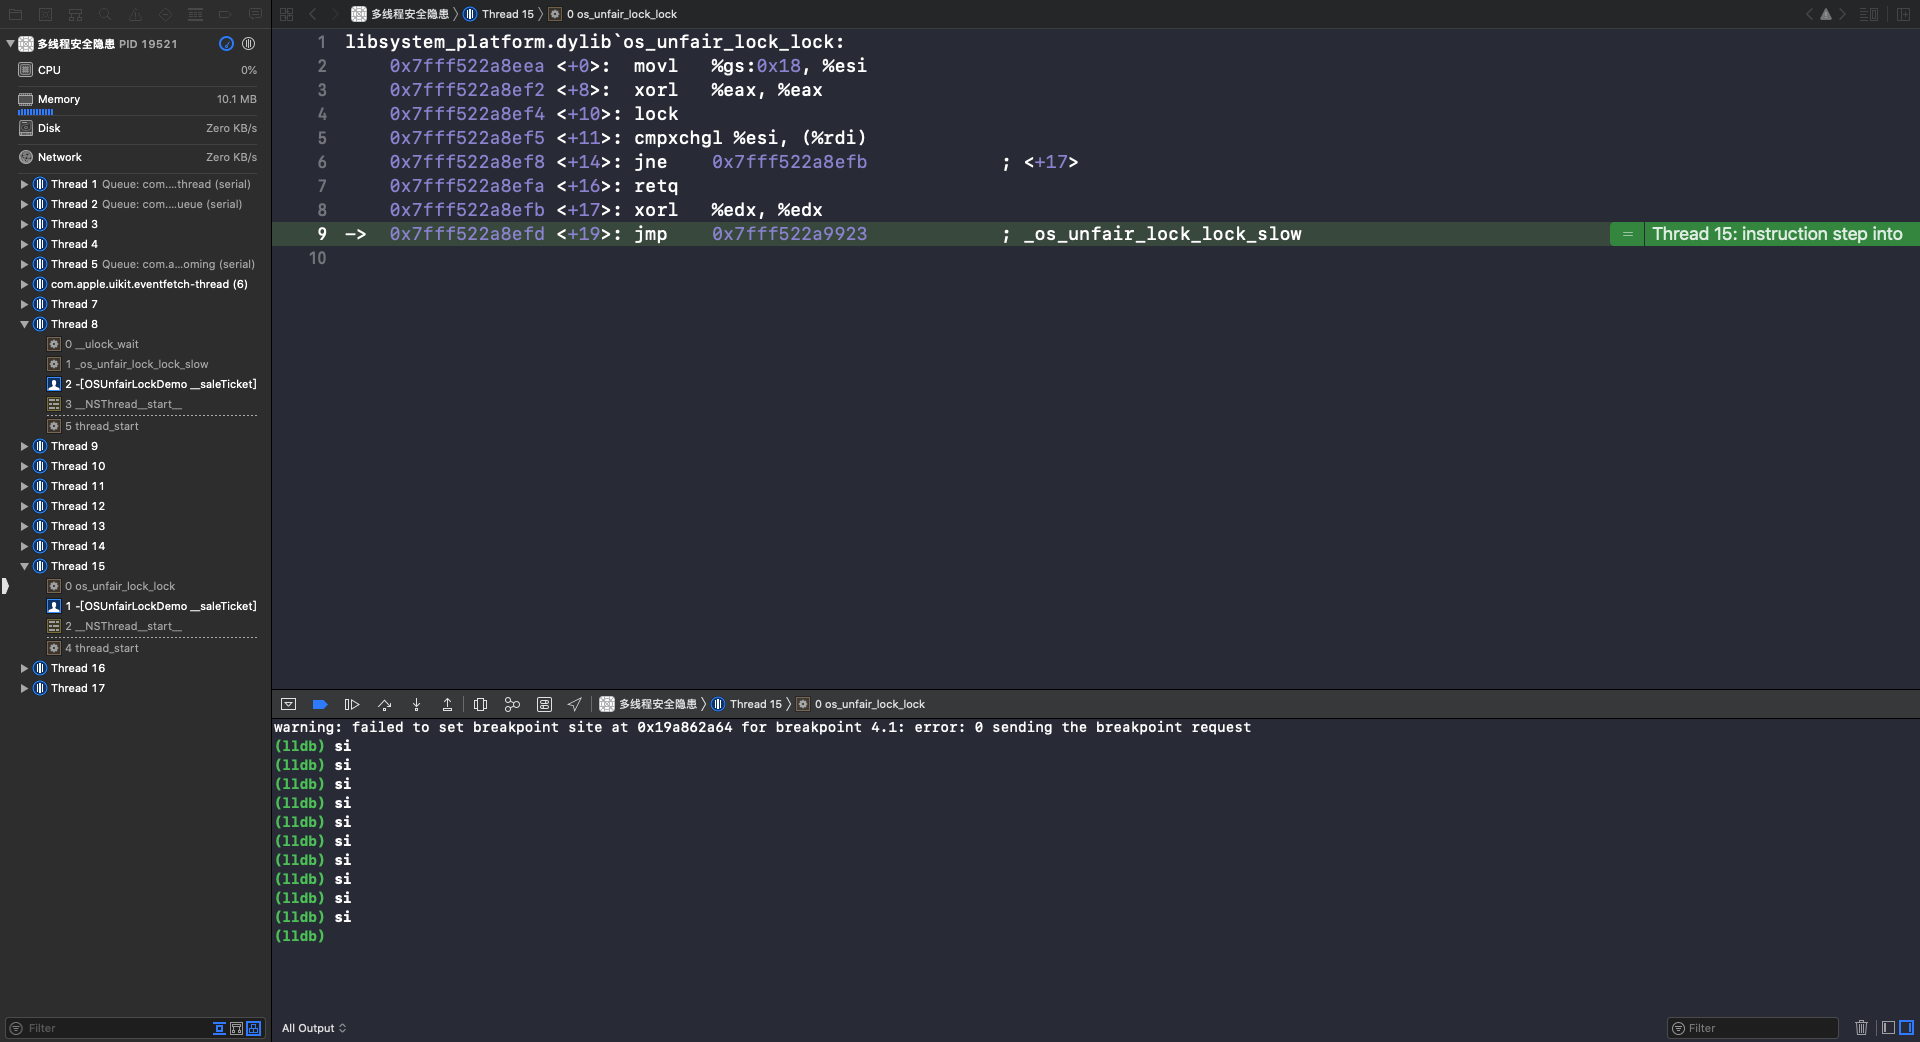Expand Thread 3
1920x1042 pixels.
click(24, 224)
